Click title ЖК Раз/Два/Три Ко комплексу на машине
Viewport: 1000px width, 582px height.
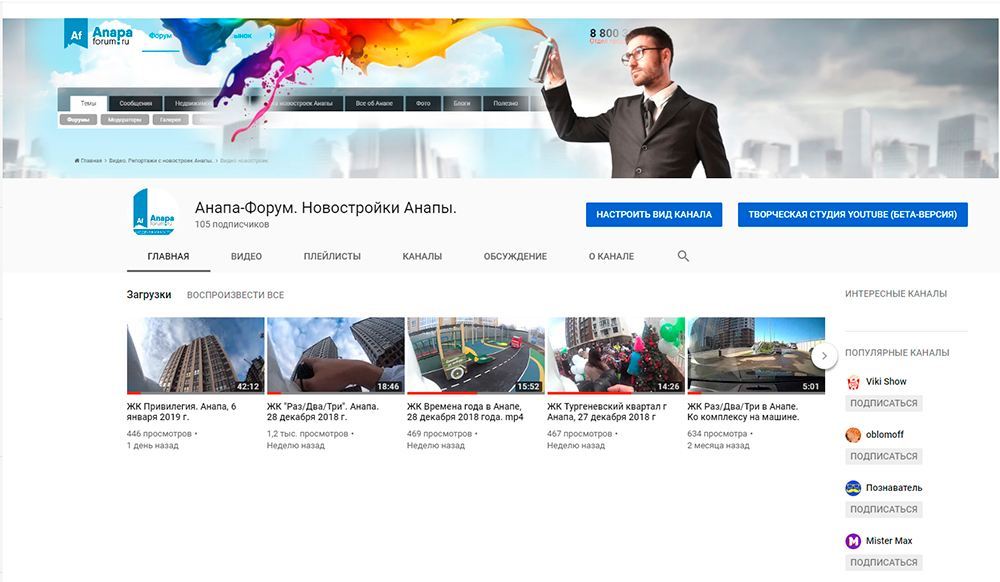pyautogui.click(x=743, y=412)
